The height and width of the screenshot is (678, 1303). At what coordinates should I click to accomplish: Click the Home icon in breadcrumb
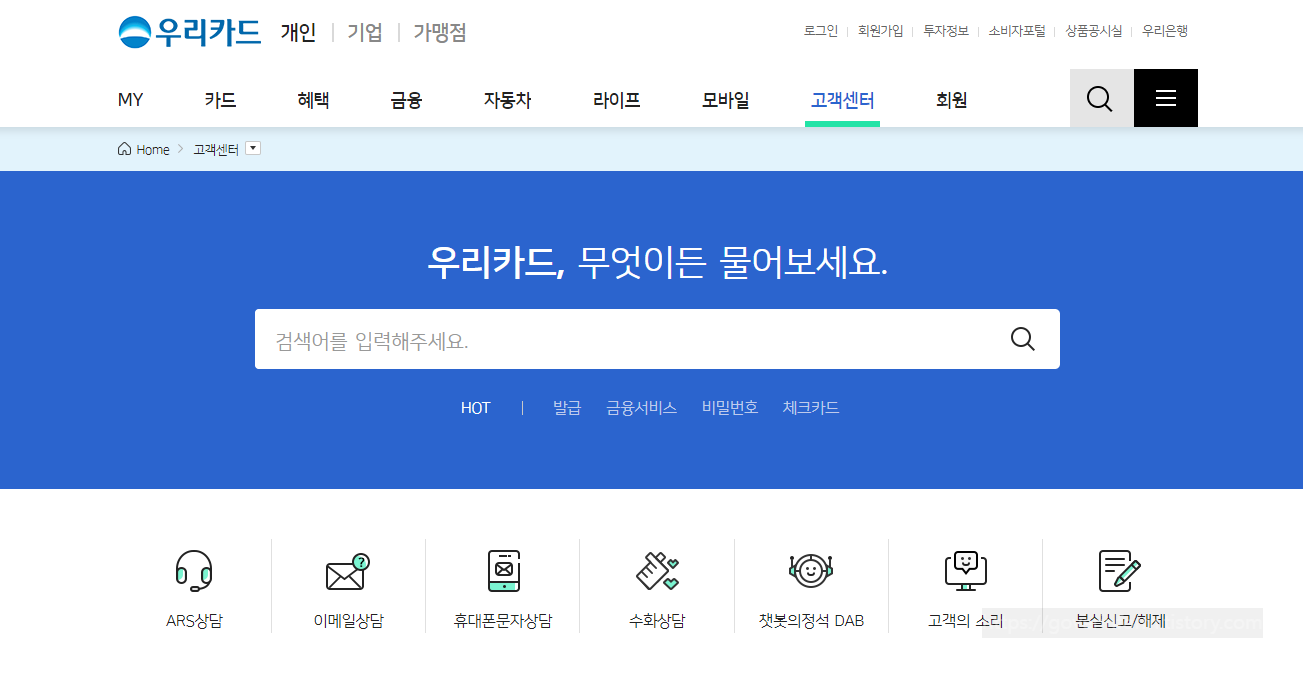[124, 149]
